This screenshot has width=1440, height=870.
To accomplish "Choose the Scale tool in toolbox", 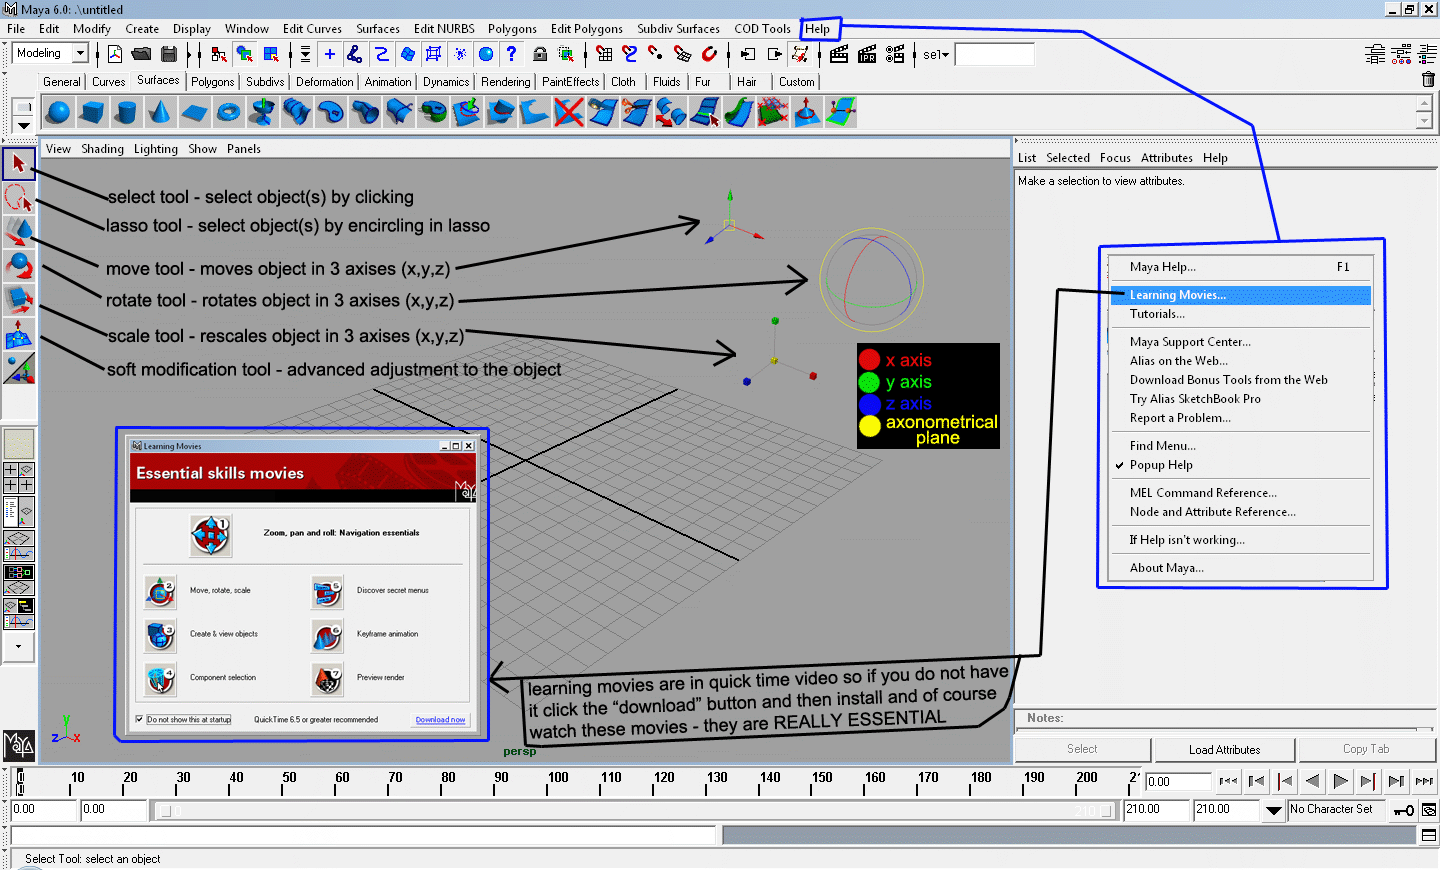I will pyautogui.click(x=19, y=299).
